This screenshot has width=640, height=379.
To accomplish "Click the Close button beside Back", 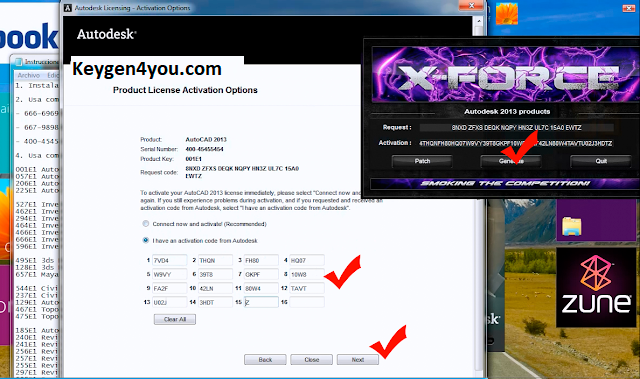I will (x=311, y=359).
